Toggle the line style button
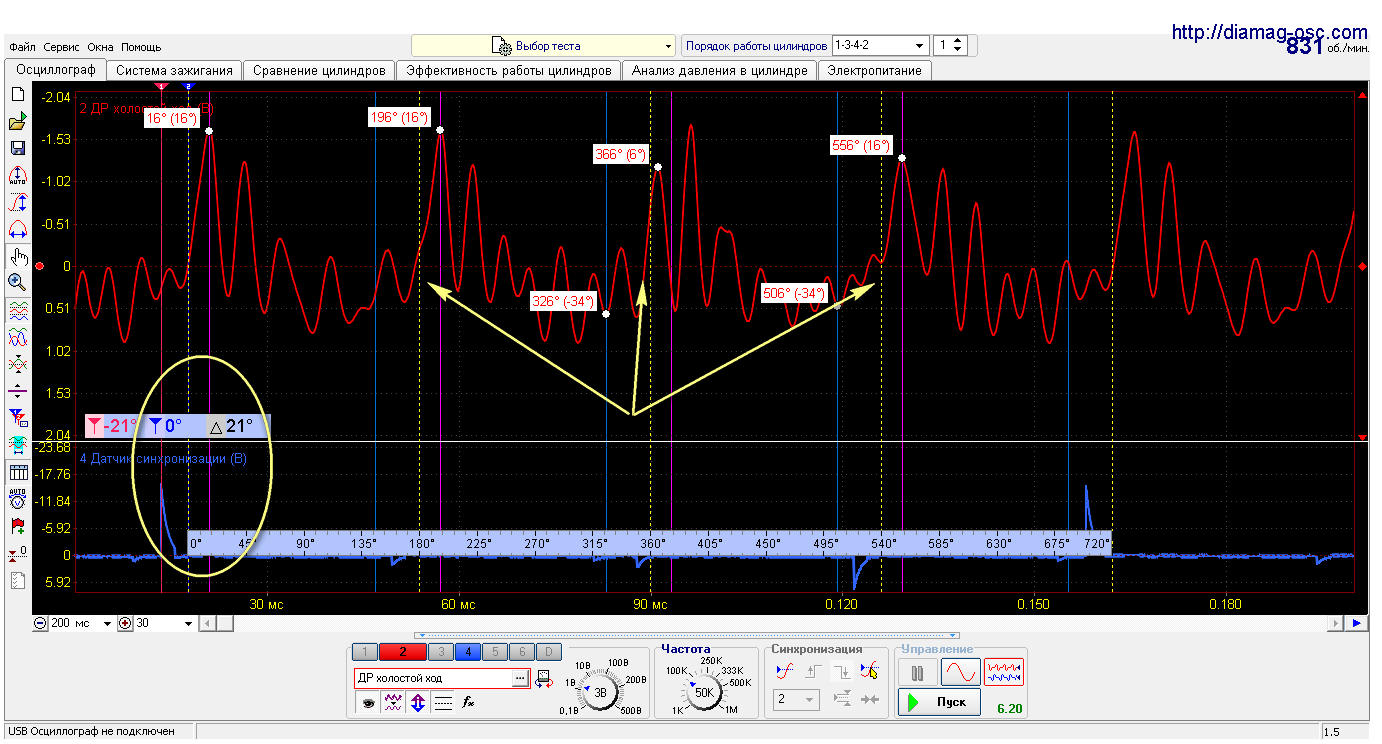The width and height of the screenshot is (1382, 744). click(443, 703)
